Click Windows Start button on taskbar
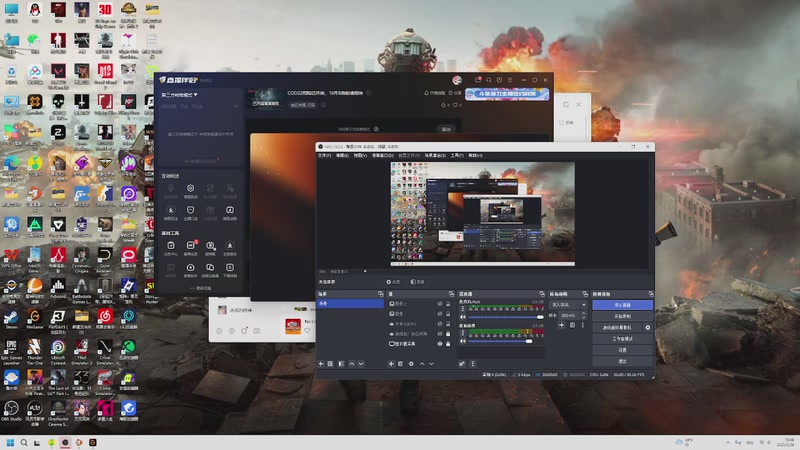The width and height of the screenshot is (800, 450). [x=10, y=442]
